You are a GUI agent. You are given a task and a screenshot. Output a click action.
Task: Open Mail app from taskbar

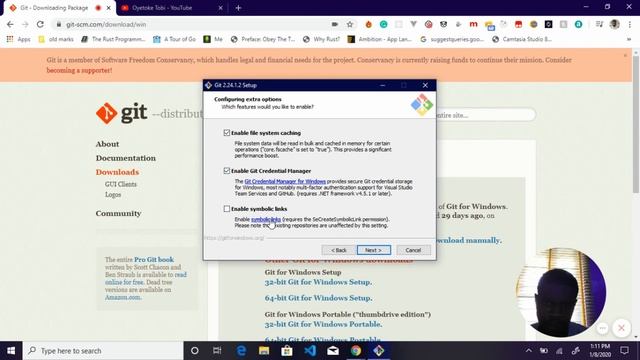point(333,351)
